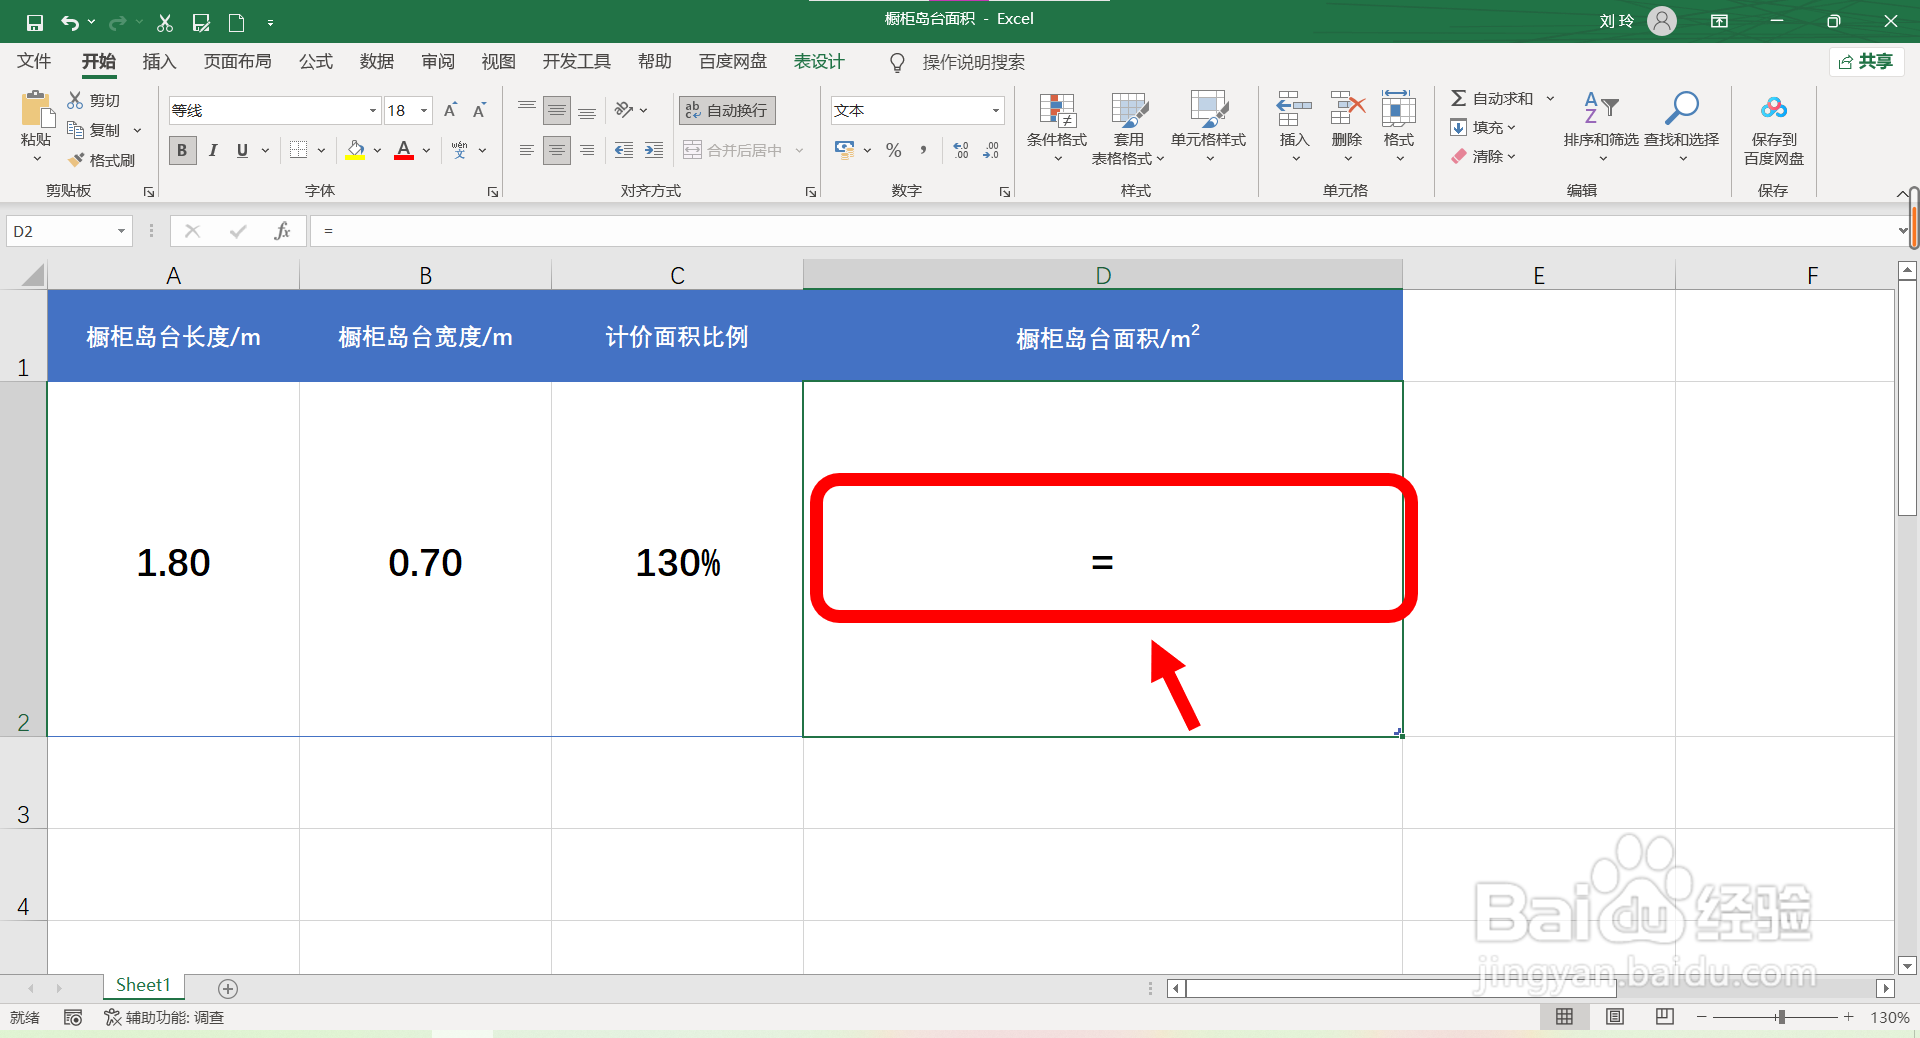1920x1038 pixels.
Task: Click the Delete cells (删除) icon
Action: point(1347,108)
